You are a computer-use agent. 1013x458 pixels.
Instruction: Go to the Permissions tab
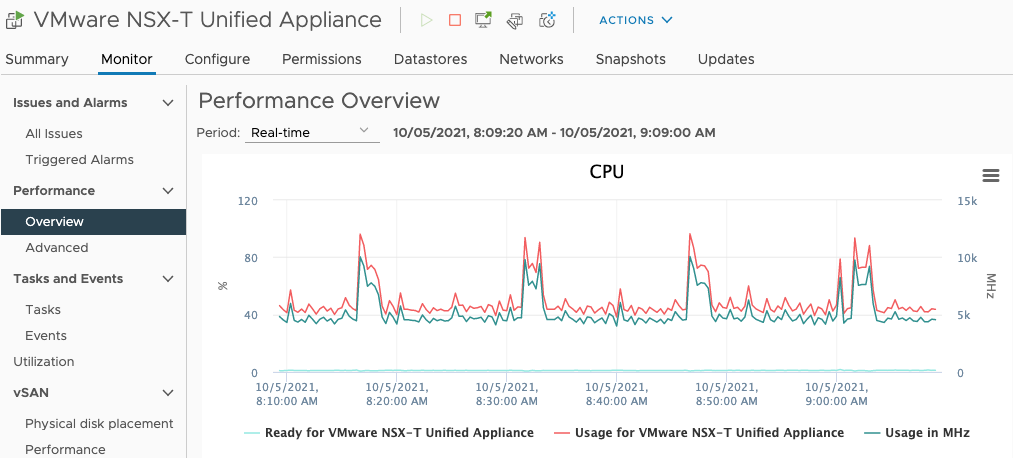point(322,59)
